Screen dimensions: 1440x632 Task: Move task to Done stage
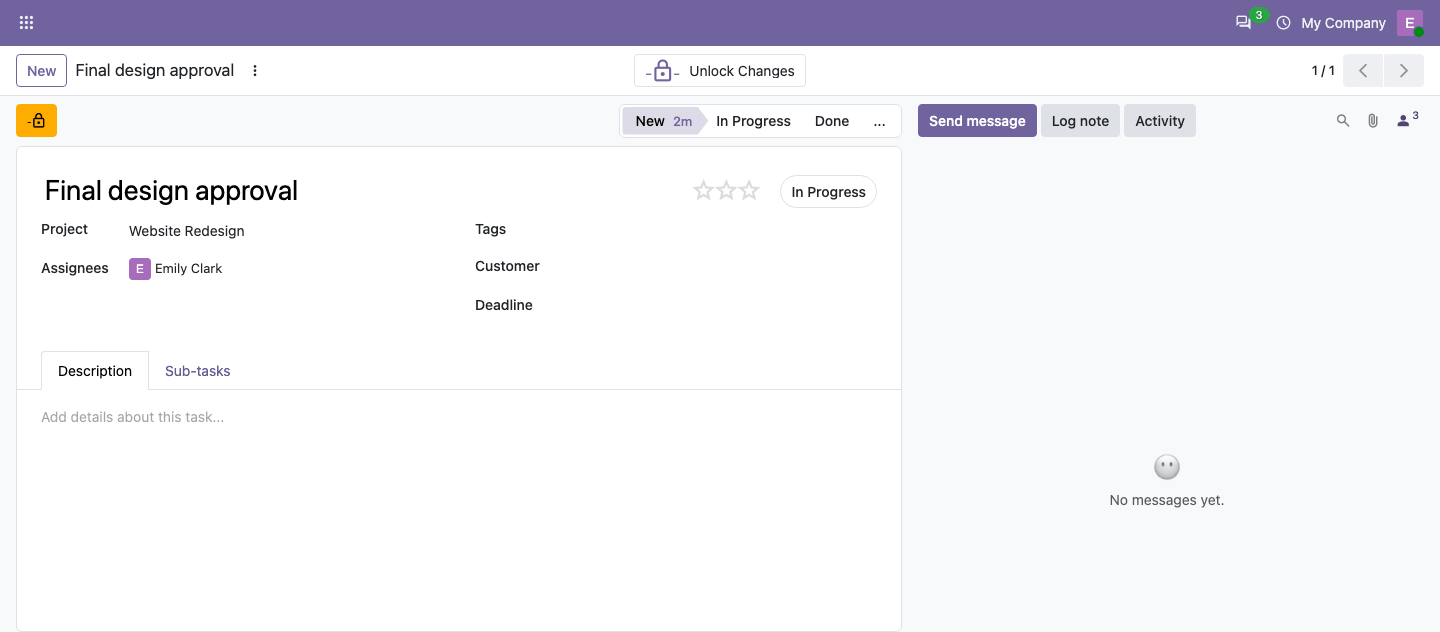[832, 121]
